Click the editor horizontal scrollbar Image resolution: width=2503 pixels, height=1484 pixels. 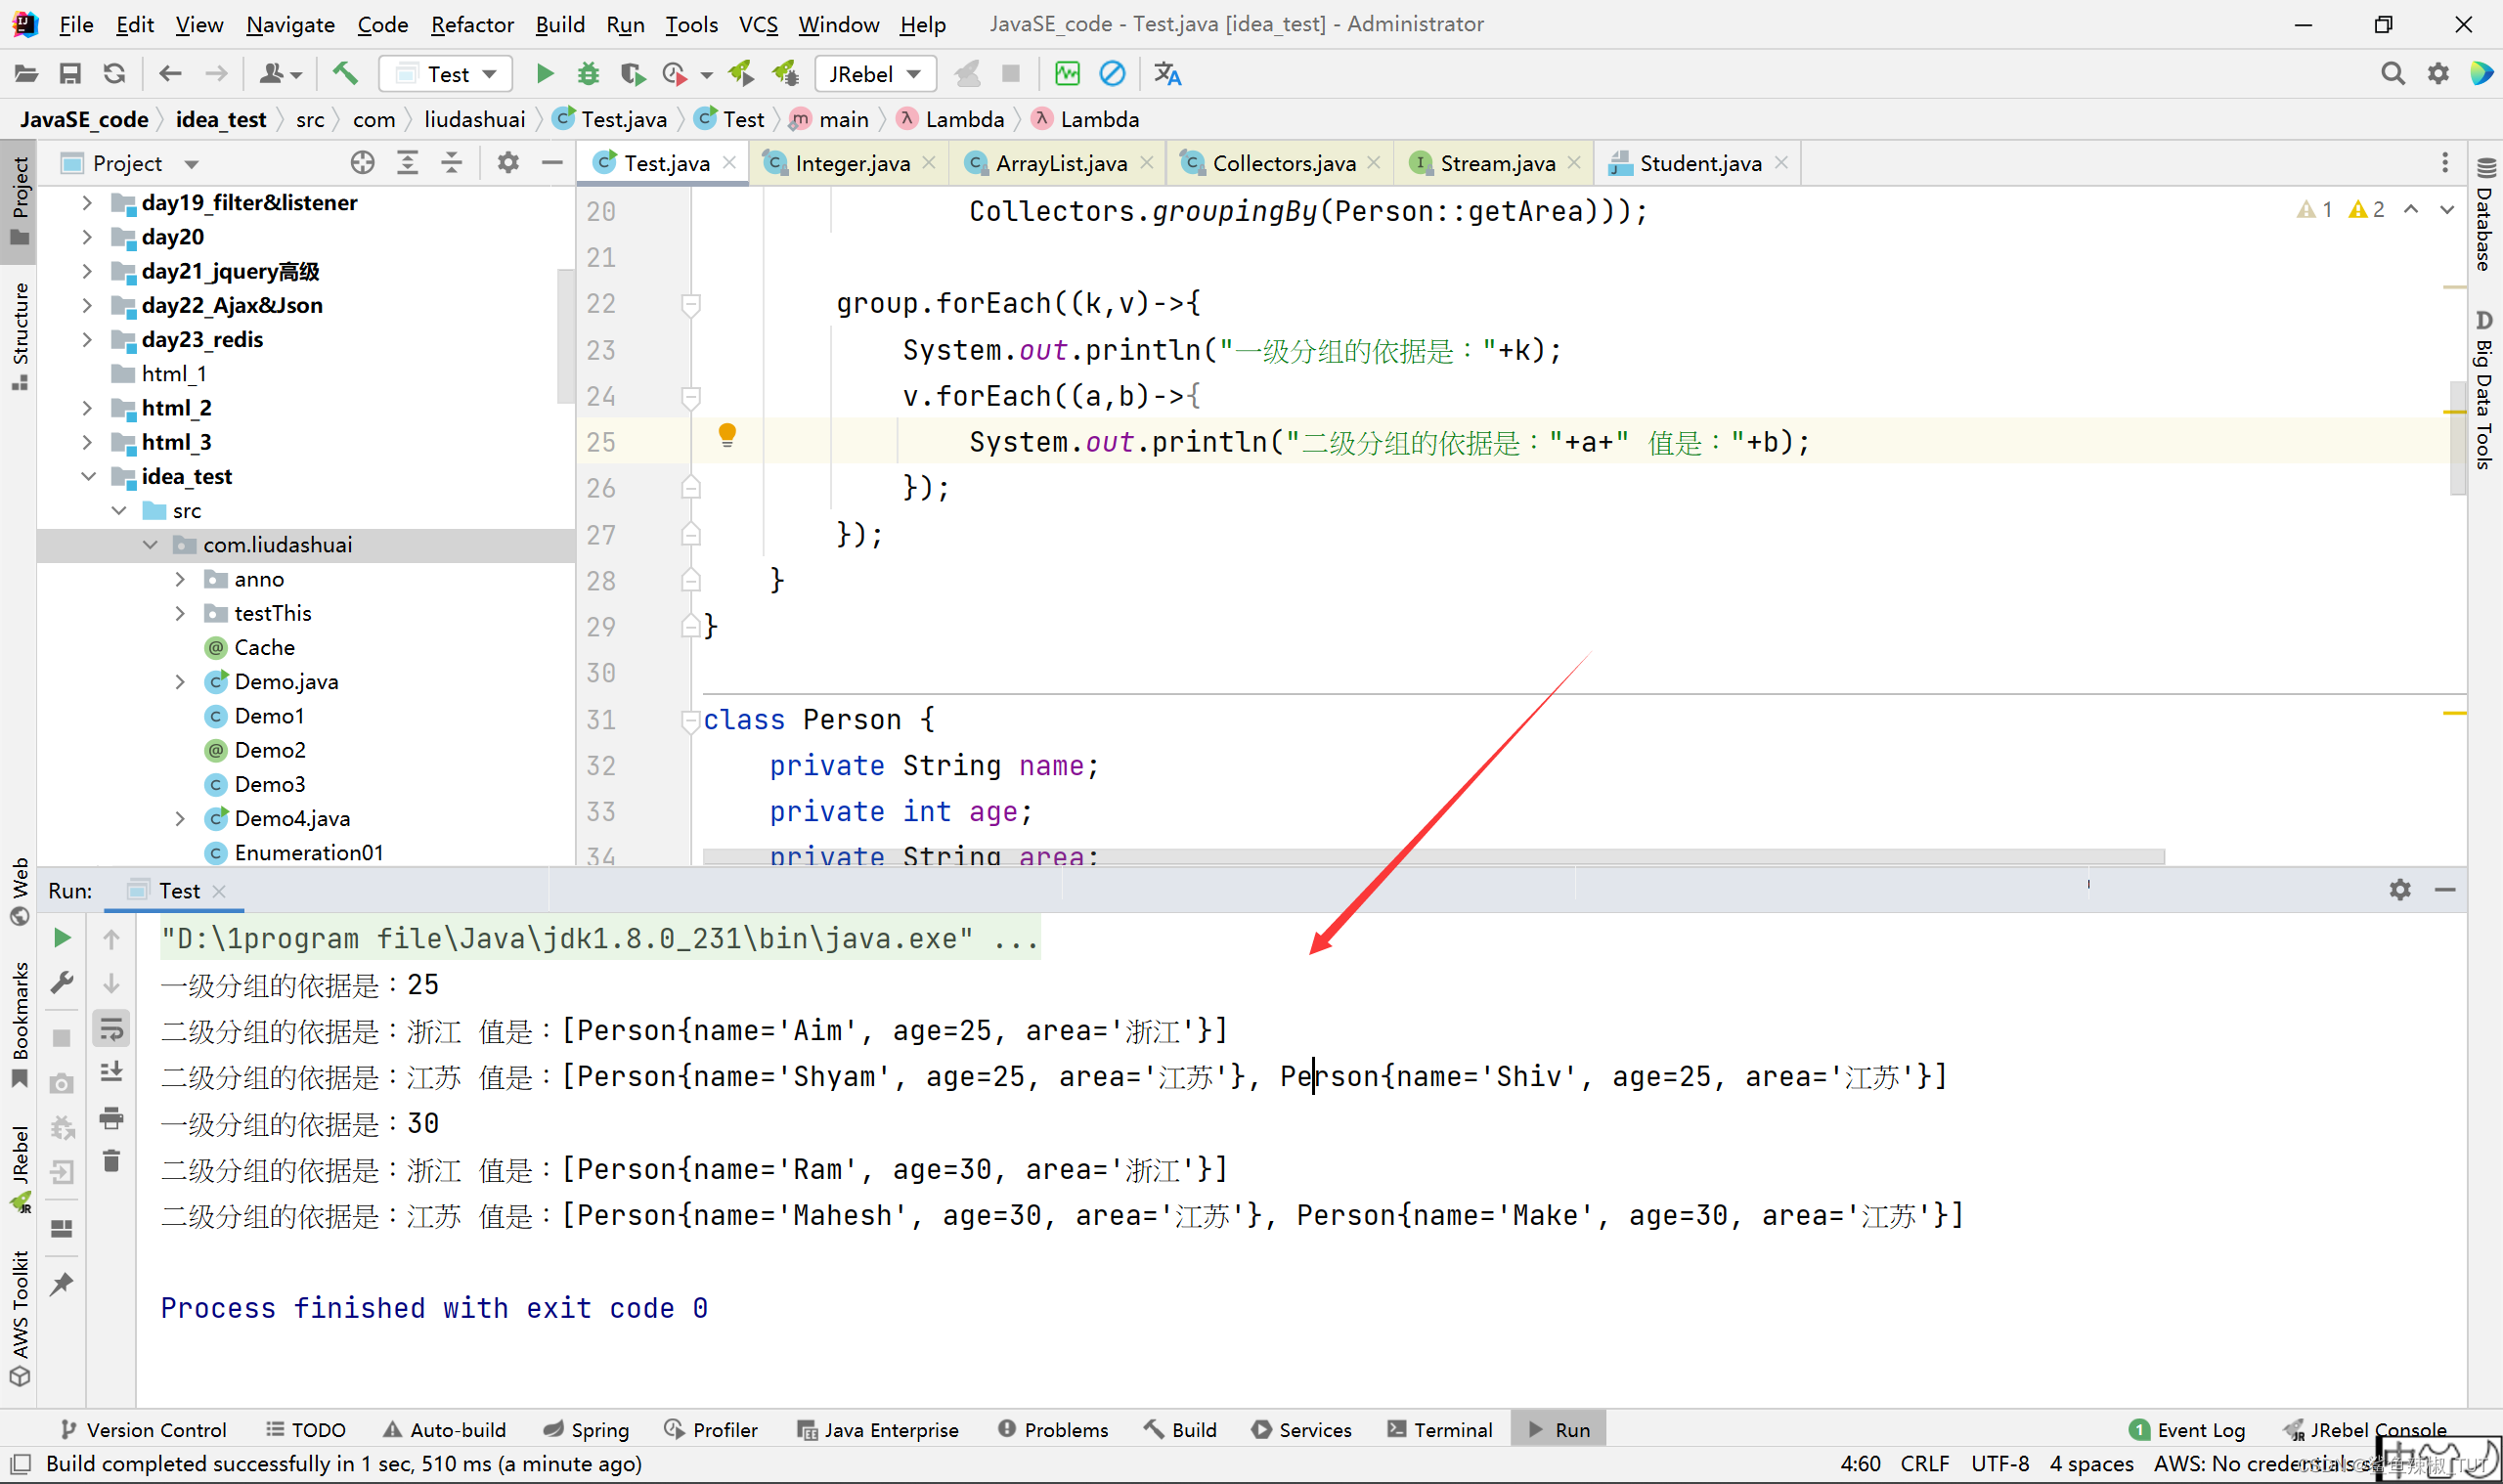1433,857
